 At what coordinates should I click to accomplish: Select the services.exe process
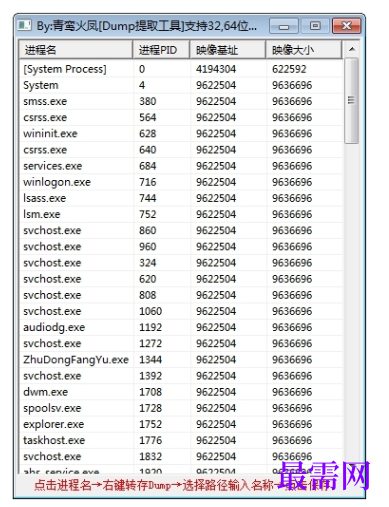coord(181,166)
